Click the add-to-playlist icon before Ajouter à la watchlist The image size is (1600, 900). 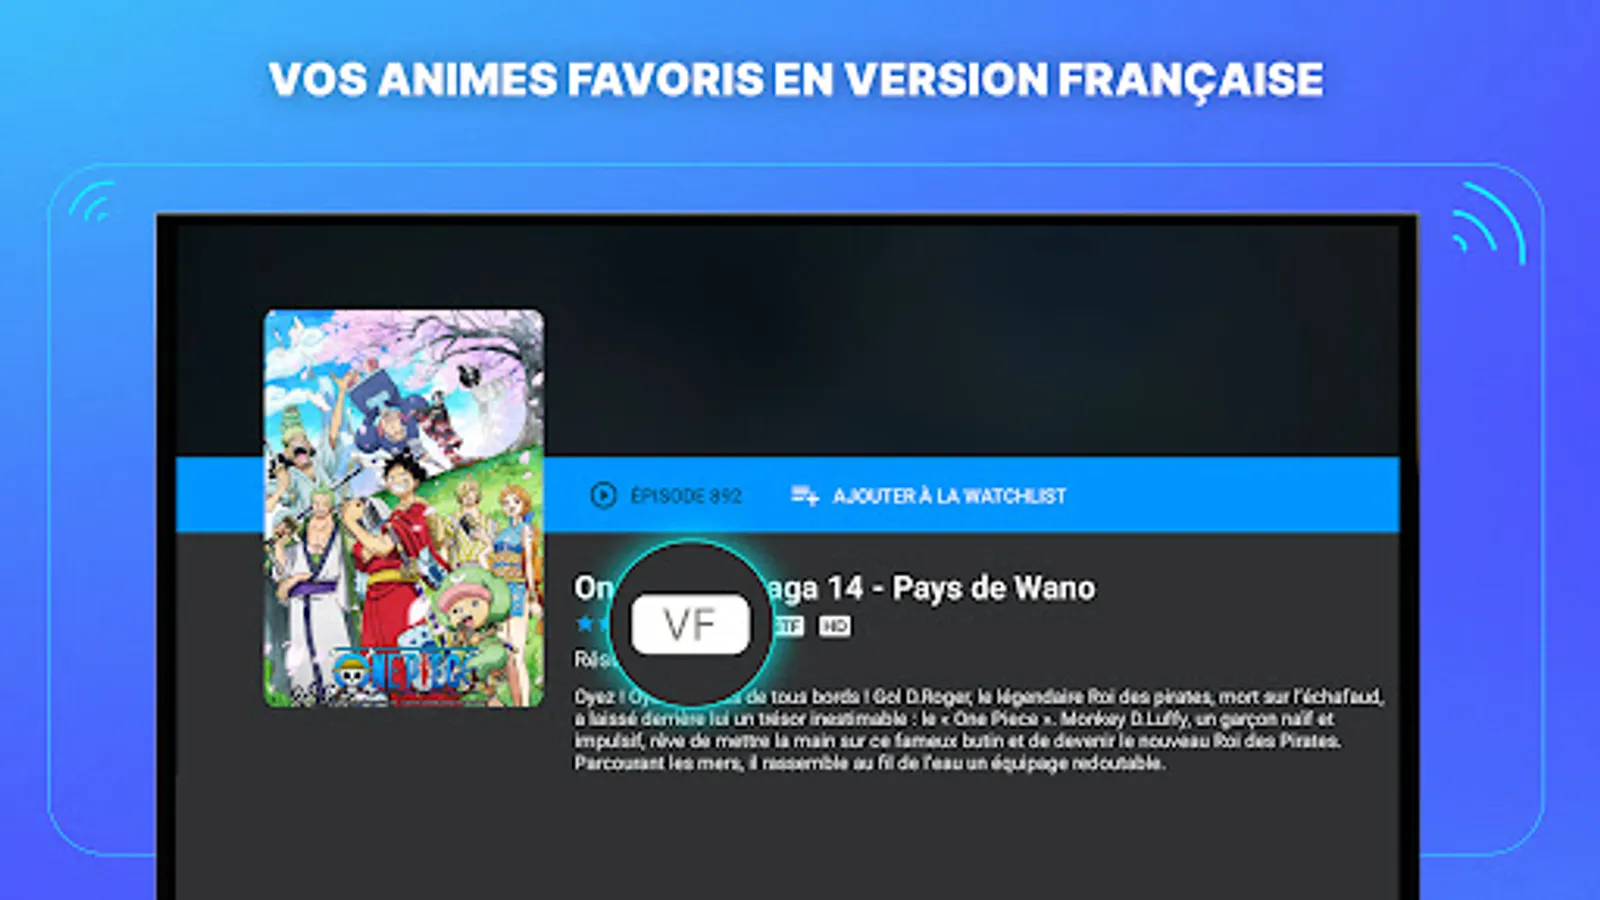point(805,495)
